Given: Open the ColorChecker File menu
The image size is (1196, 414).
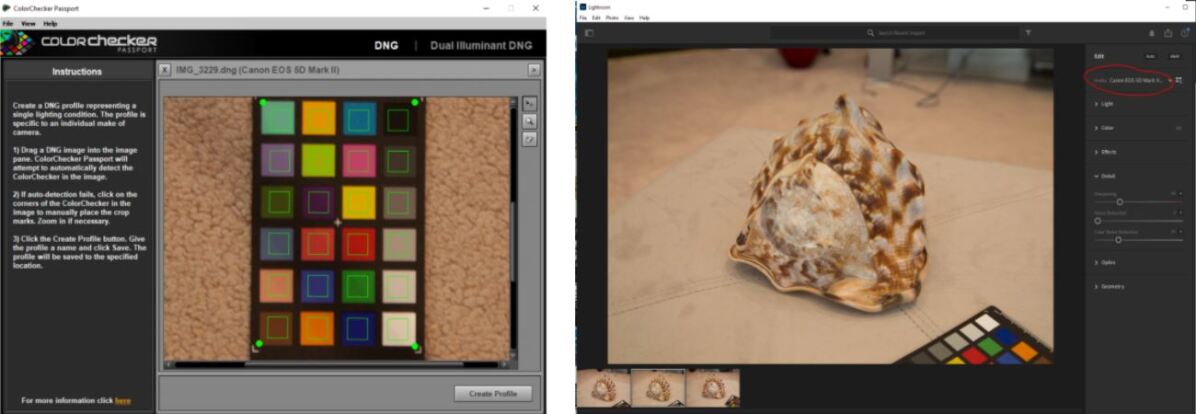Looking at the screenshot, I should click(x=8, y=24).
